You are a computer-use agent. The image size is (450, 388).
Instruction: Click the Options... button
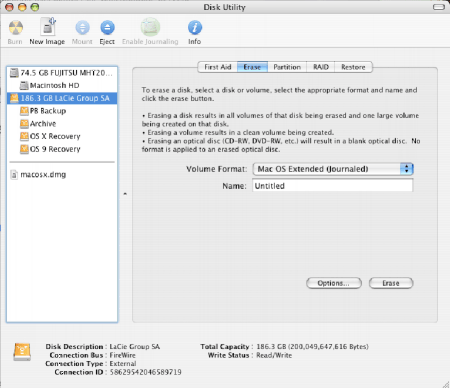point(334,283)
